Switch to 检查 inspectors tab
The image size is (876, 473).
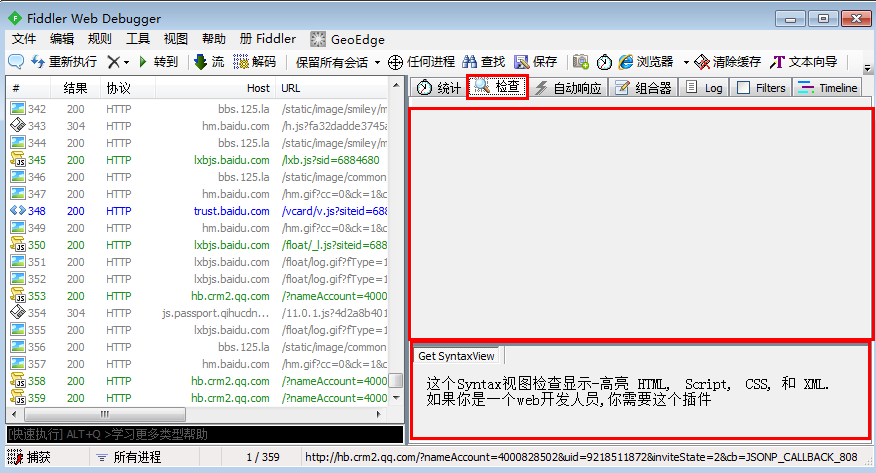pos(497,87)
